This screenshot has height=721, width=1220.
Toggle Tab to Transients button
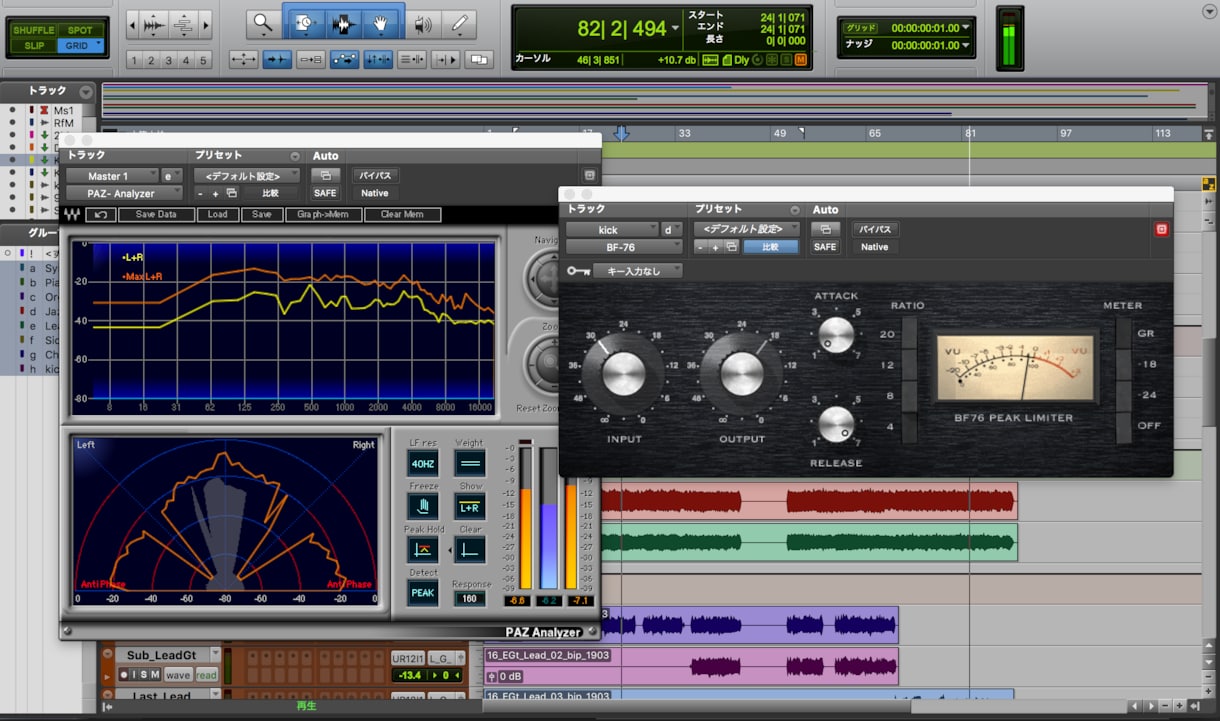(277, 60)
